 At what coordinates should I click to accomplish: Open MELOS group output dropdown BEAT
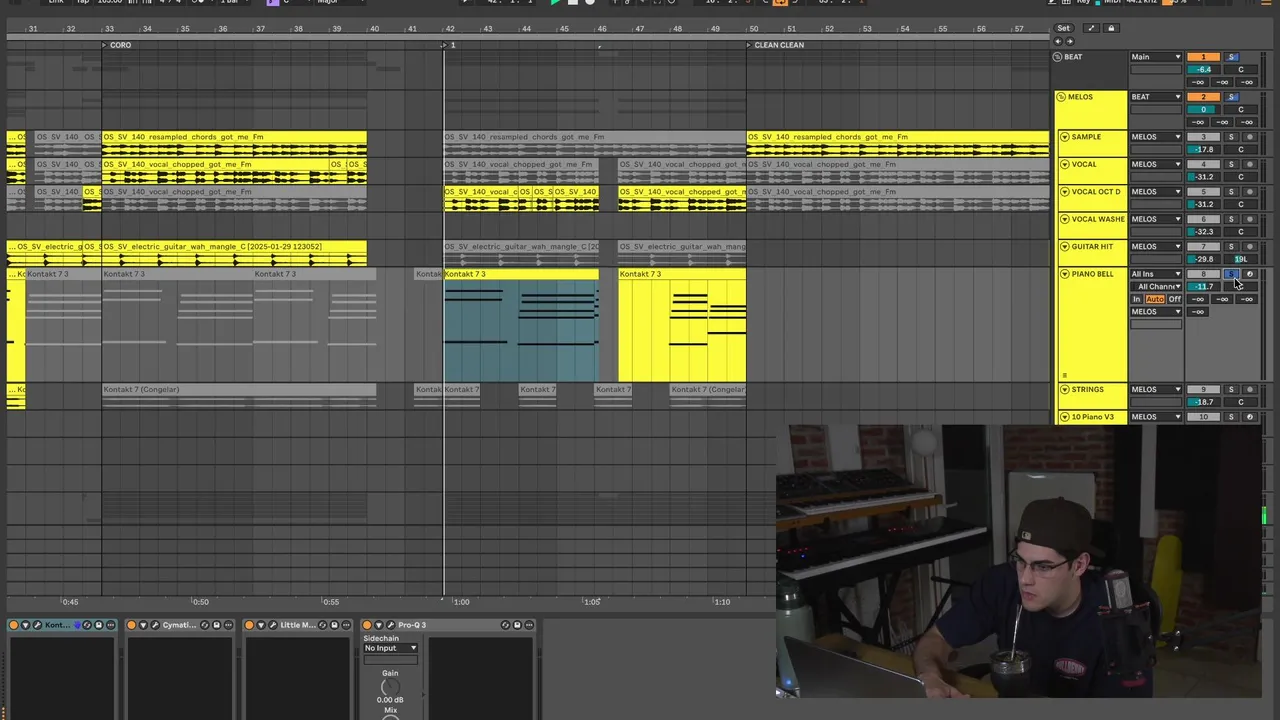click(1156, 97)
